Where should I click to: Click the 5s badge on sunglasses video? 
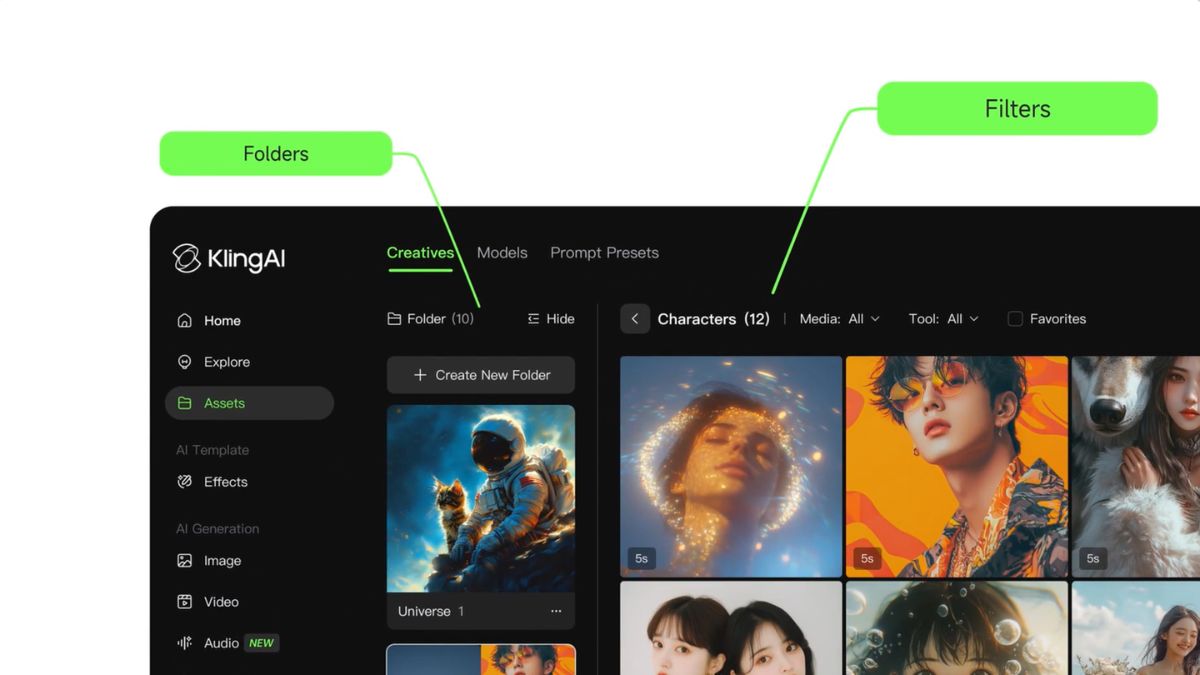pos(867,558)
